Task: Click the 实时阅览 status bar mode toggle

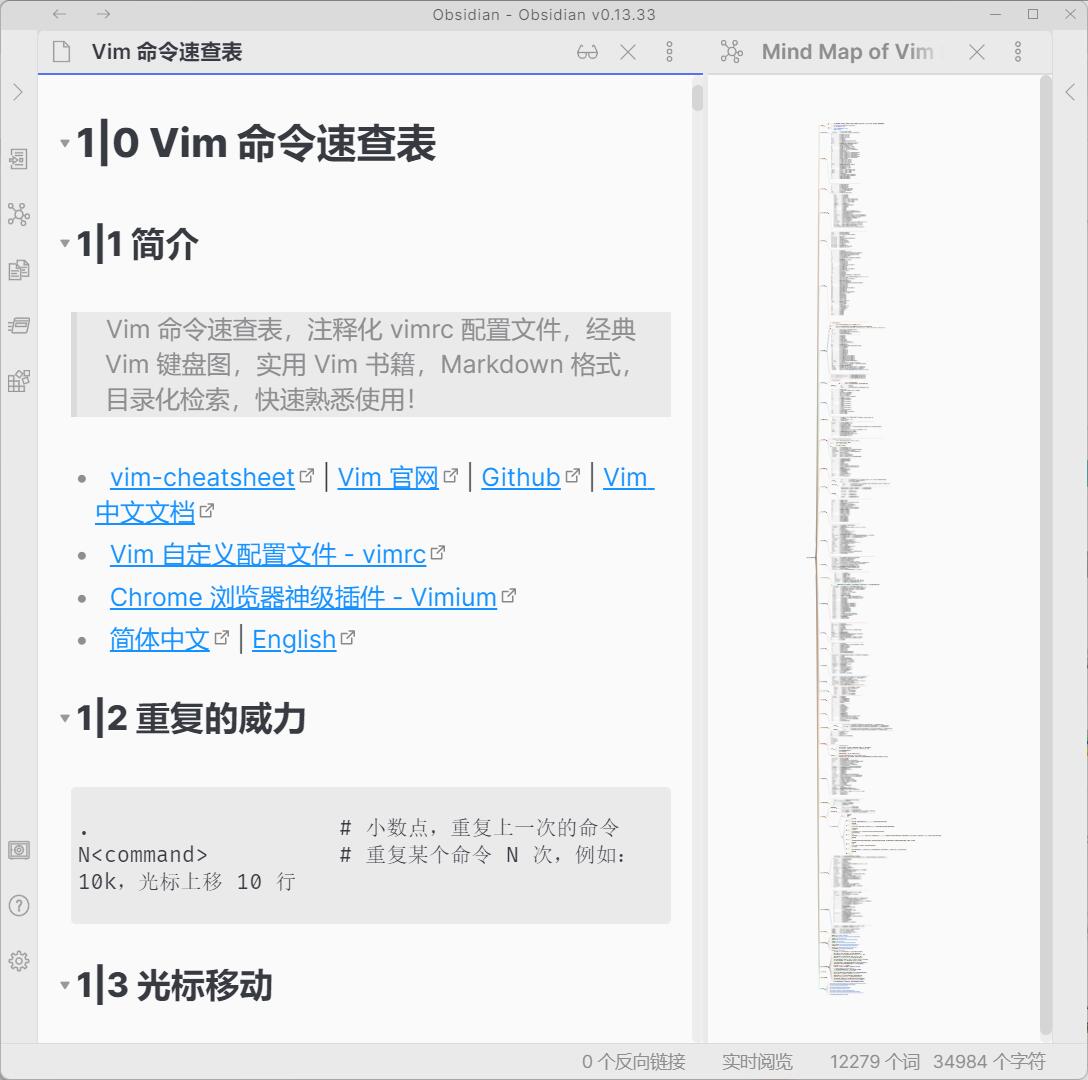Action: point(757,1061)
